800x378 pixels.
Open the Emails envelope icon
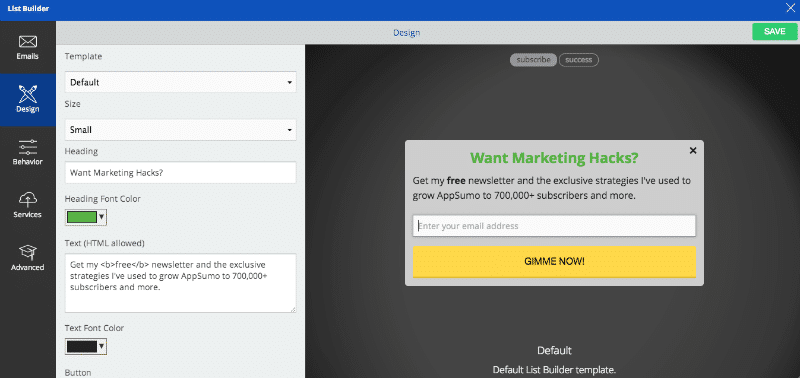(x=28, y=42)
